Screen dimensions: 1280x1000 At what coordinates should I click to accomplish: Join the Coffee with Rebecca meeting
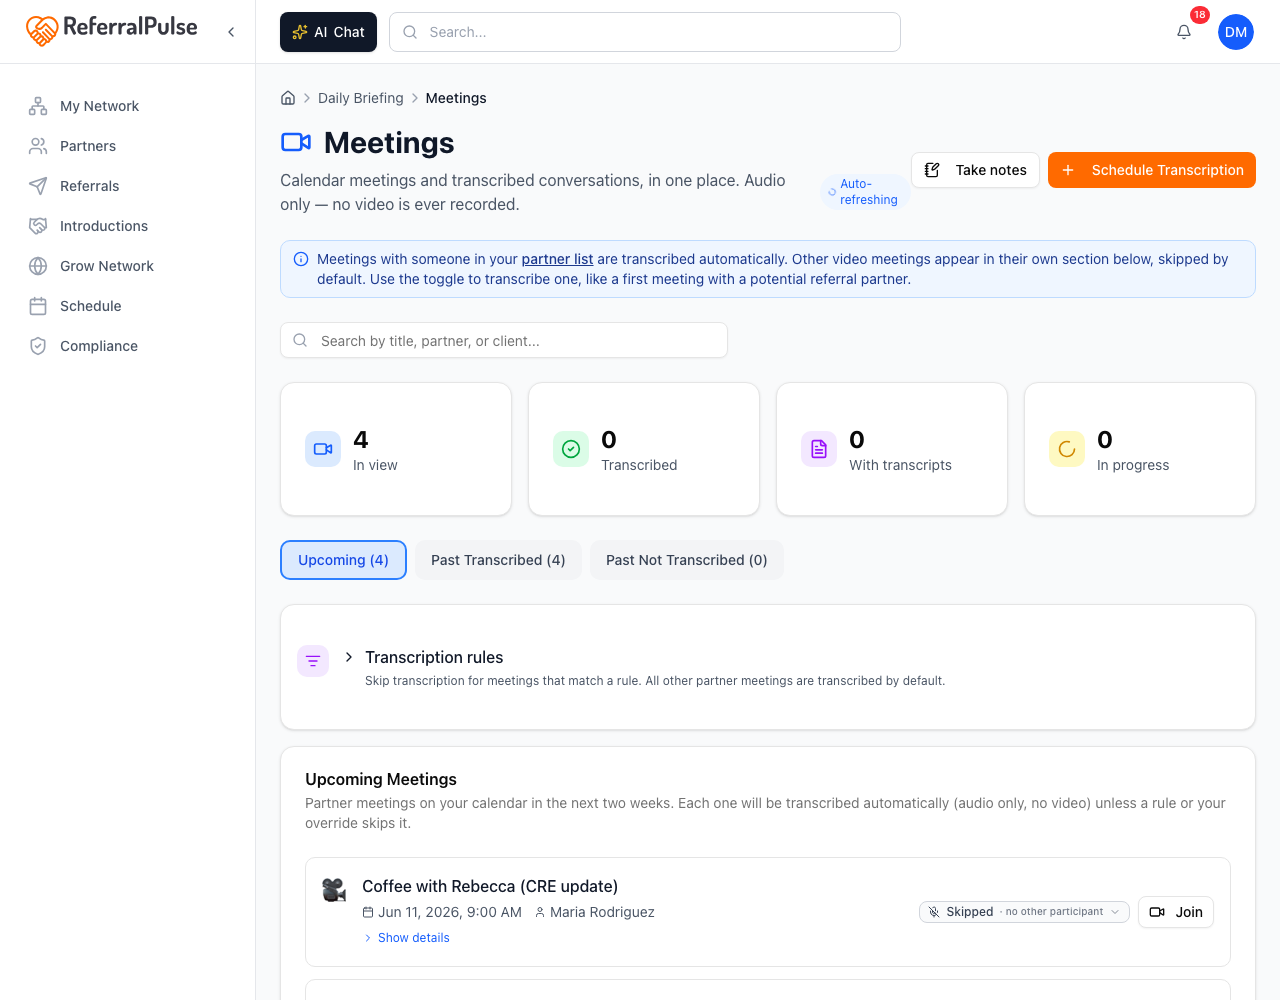1176,912
